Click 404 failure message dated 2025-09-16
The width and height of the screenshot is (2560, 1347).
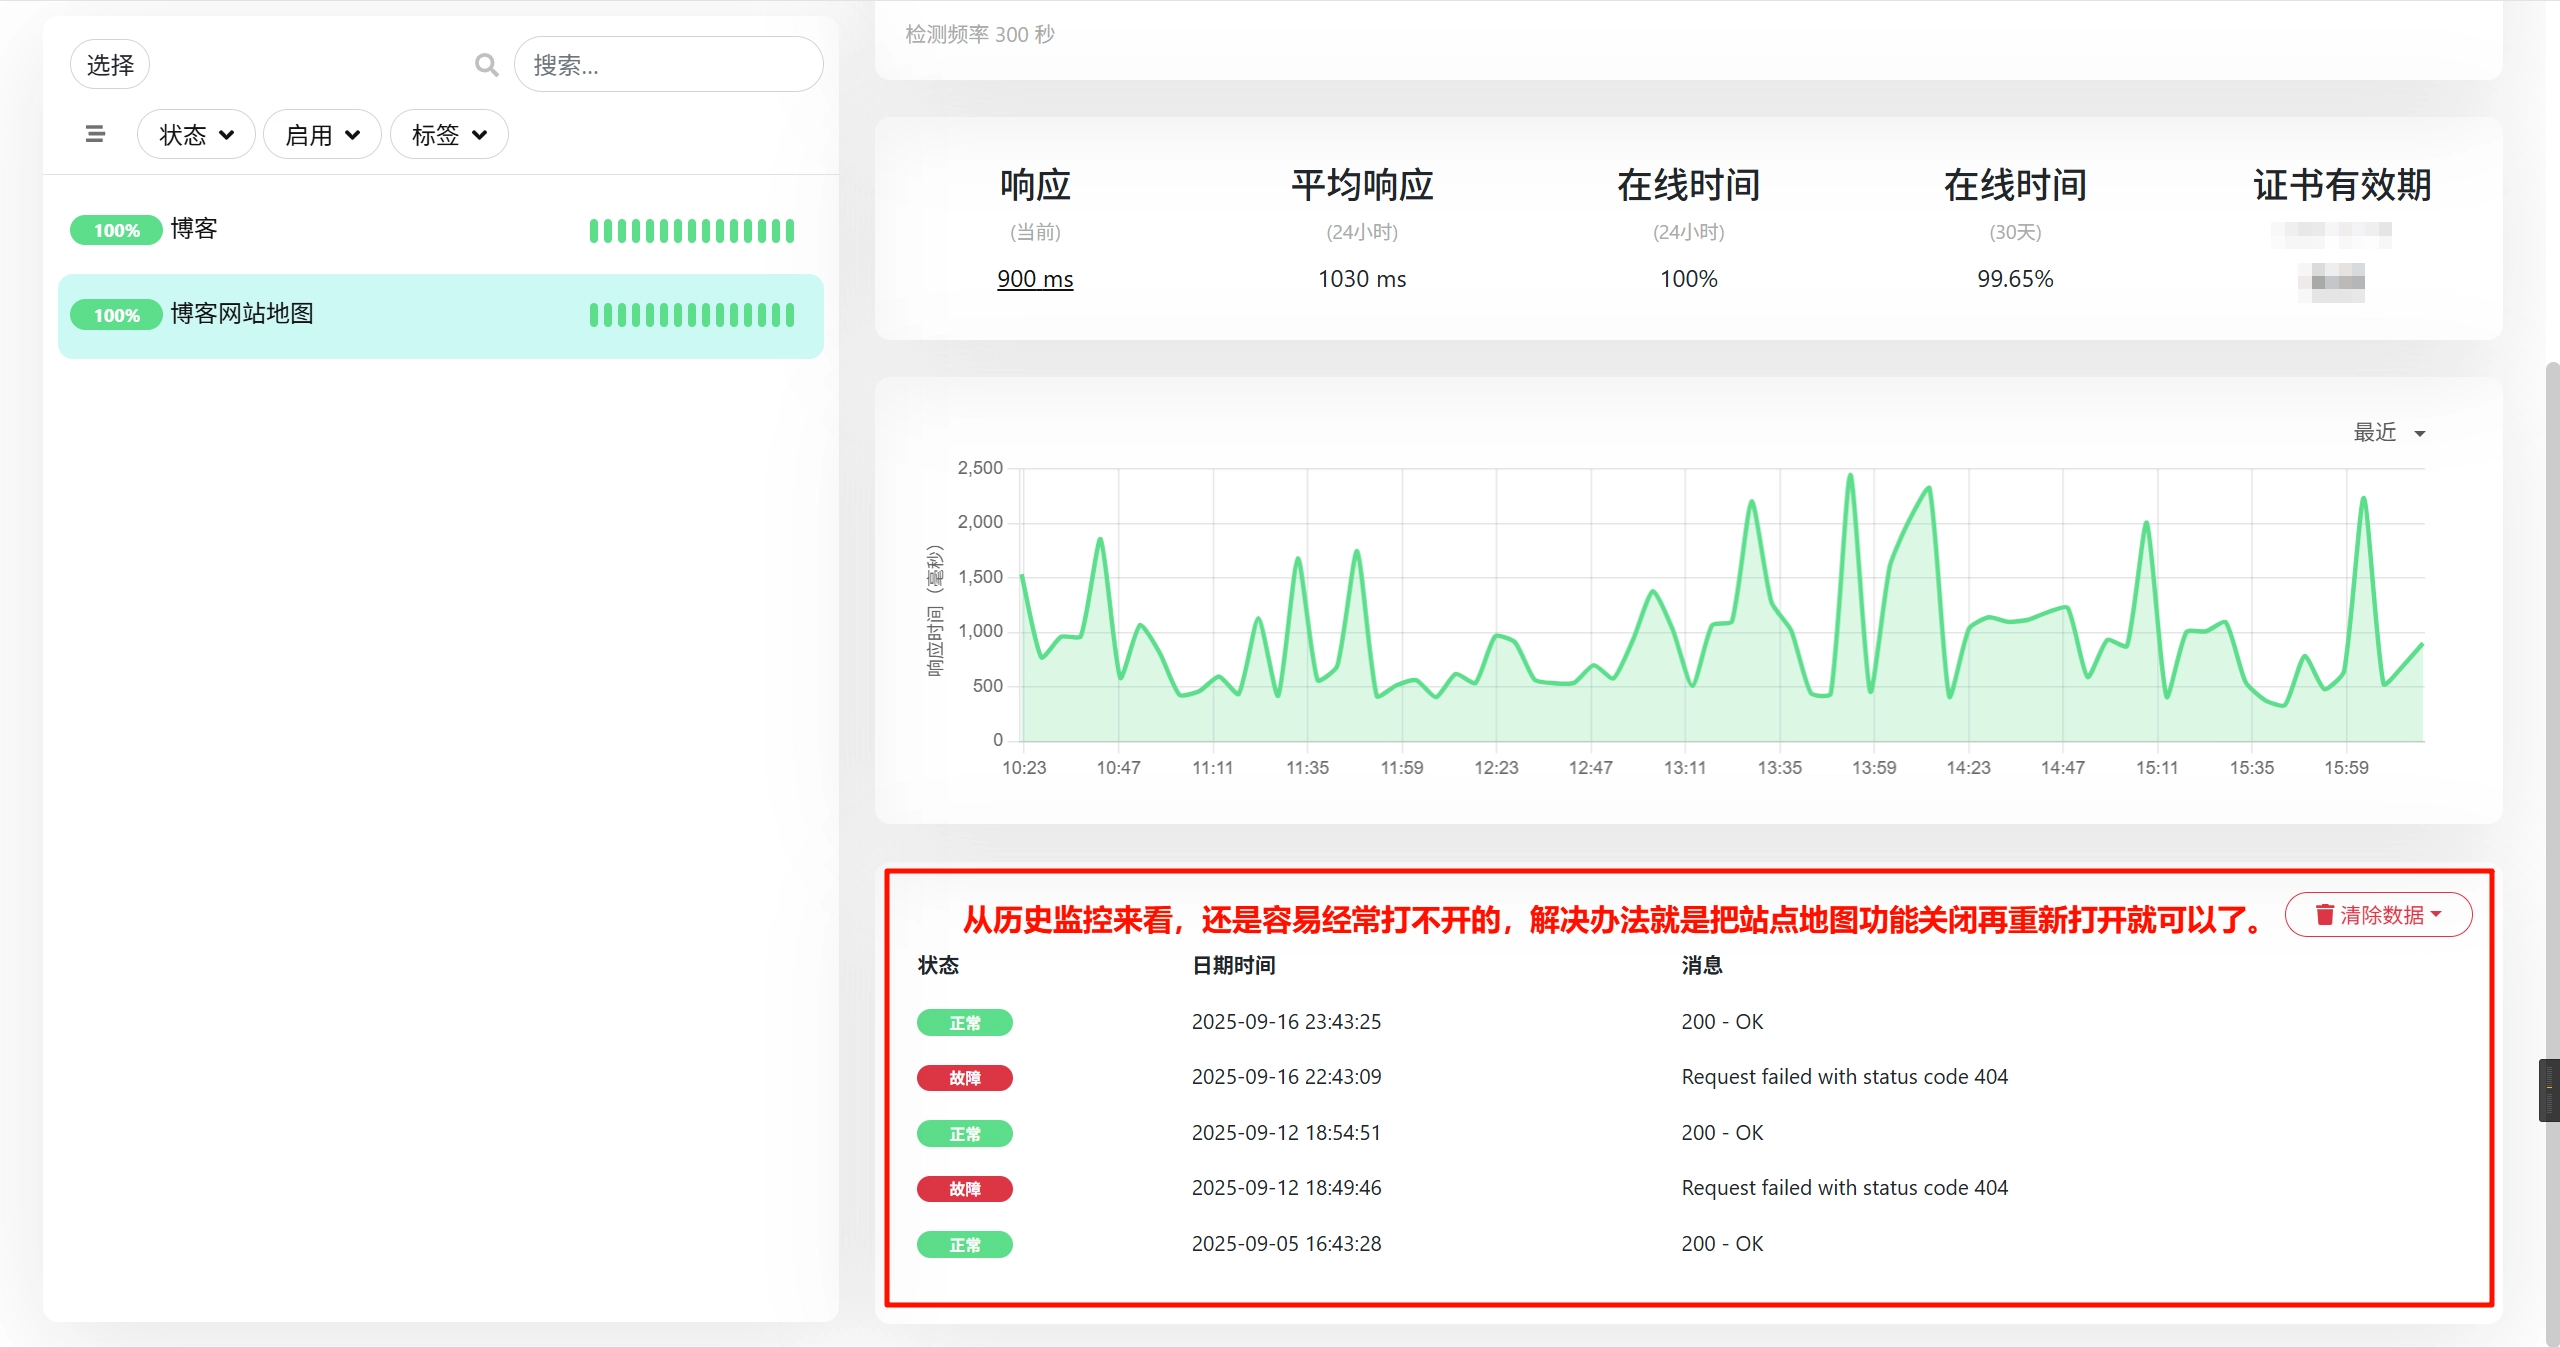[x=1845, y=1077]
